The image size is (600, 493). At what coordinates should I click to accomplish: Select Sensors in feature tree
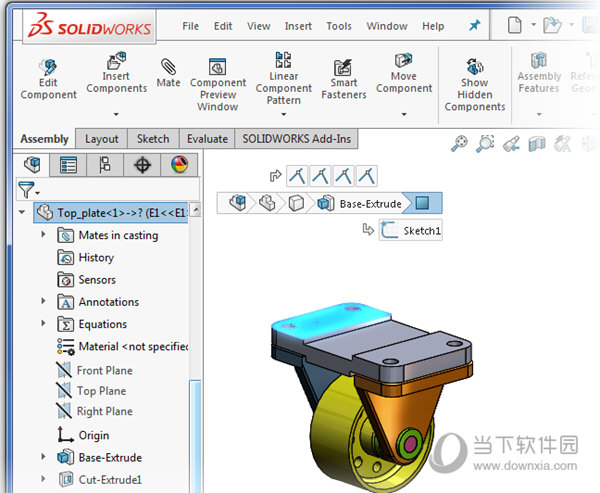(86, 279)
